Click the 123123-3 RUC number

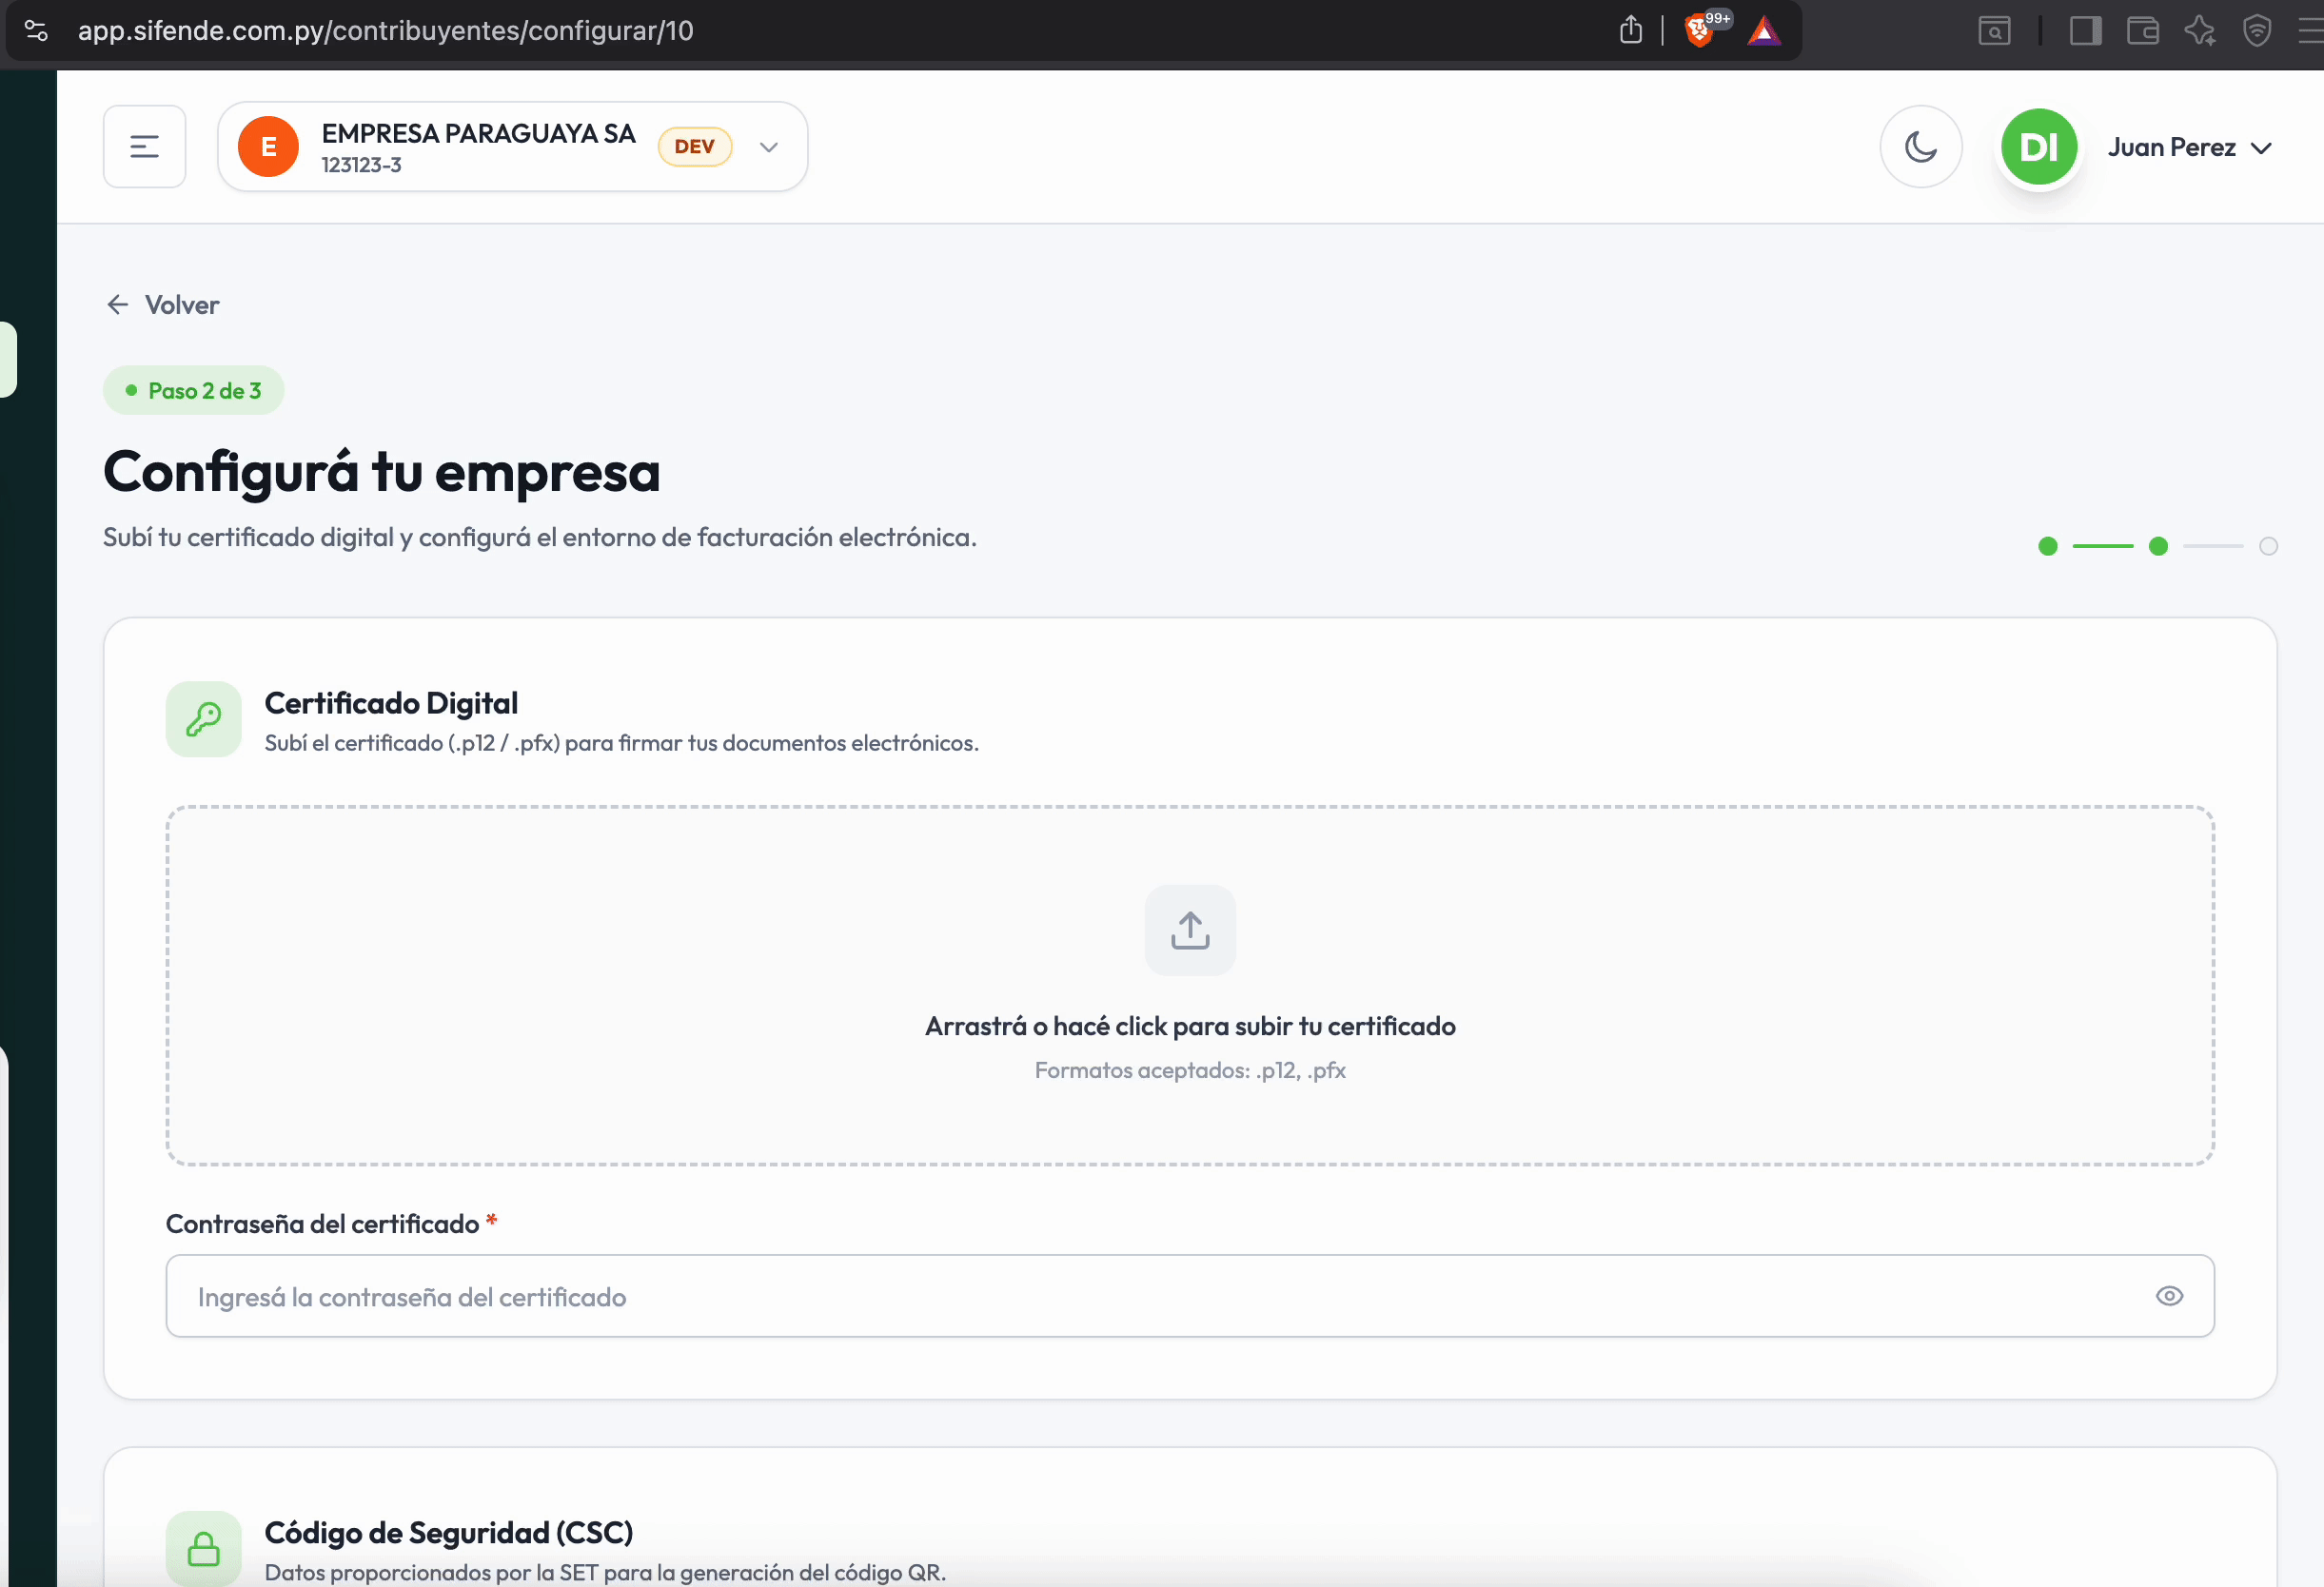pos(361,165)
